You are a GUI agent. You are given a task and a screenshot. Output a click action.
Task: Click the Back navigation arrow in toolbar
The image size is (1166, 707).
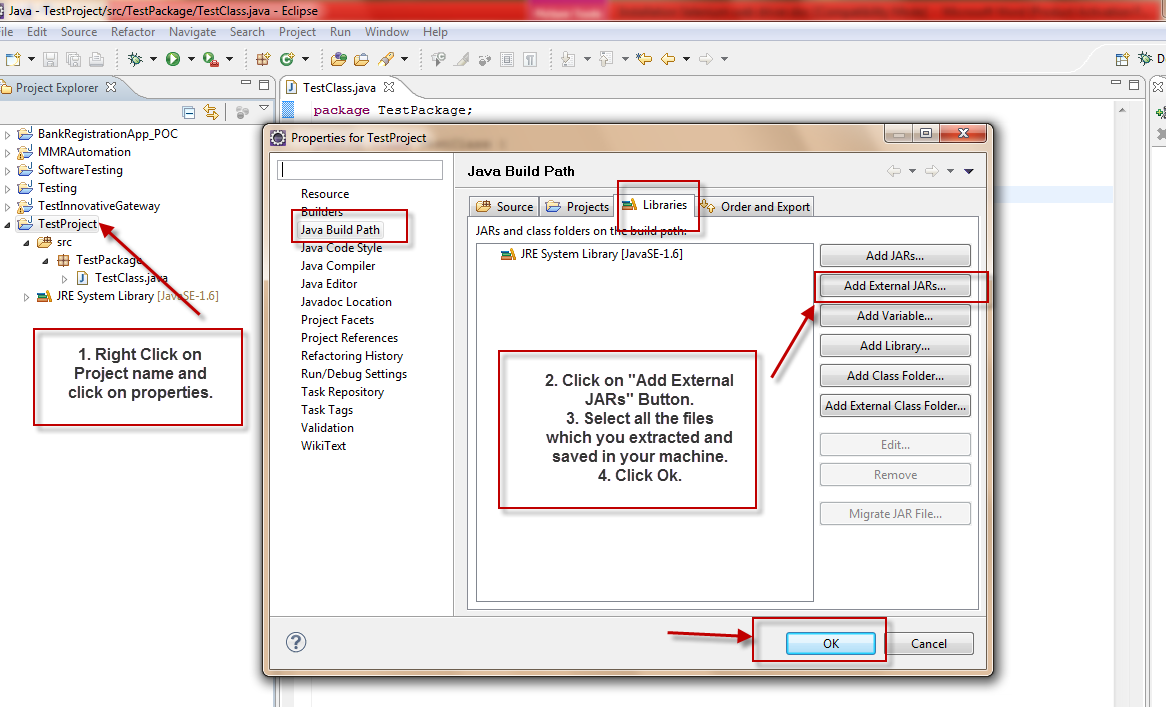click(668, 59)
